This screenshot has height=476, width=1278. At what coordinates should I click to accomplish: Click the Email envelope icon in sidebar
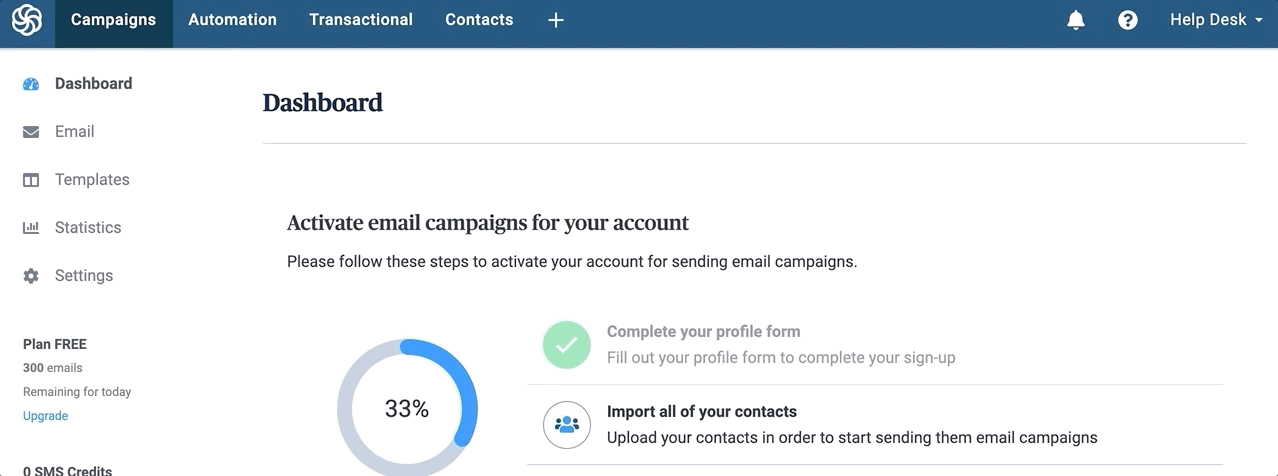point(31,132)
